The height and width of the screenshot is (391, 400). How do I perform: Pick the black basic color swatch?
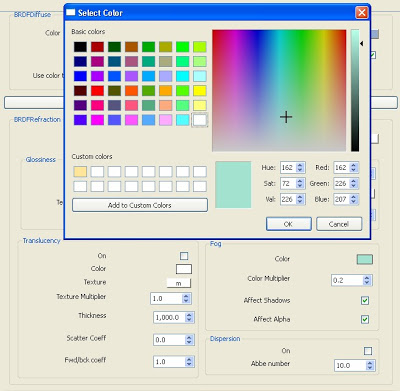pos(80,47)
